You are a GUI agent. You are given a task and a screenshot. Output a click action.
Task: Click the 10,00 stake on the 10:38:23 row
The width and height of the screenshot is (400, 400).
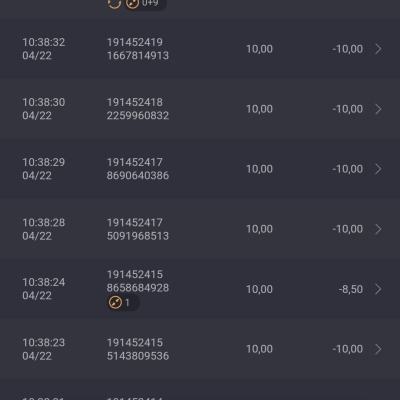[x=259, y=349]
